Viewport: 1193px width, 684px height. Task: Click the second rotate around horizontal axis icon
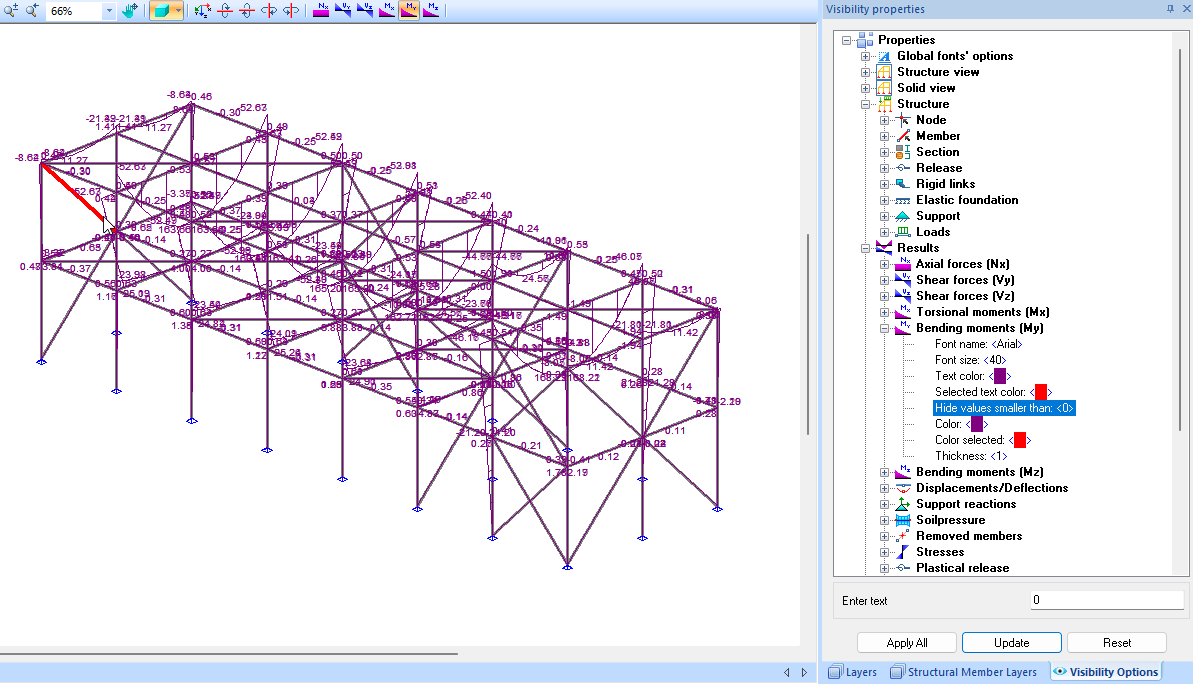247,11
